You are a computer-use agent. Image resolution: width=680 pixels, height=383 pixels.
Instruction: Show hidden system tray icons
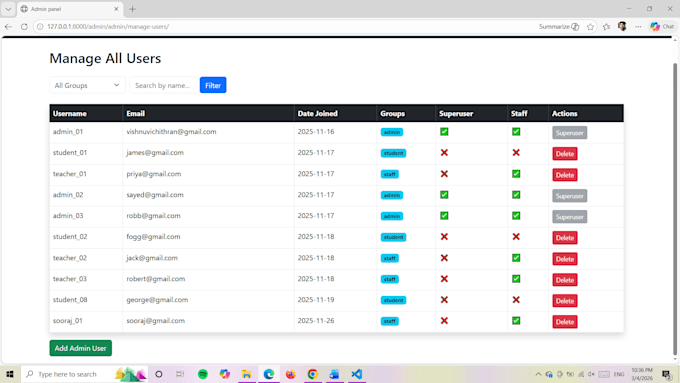point(538,374)
